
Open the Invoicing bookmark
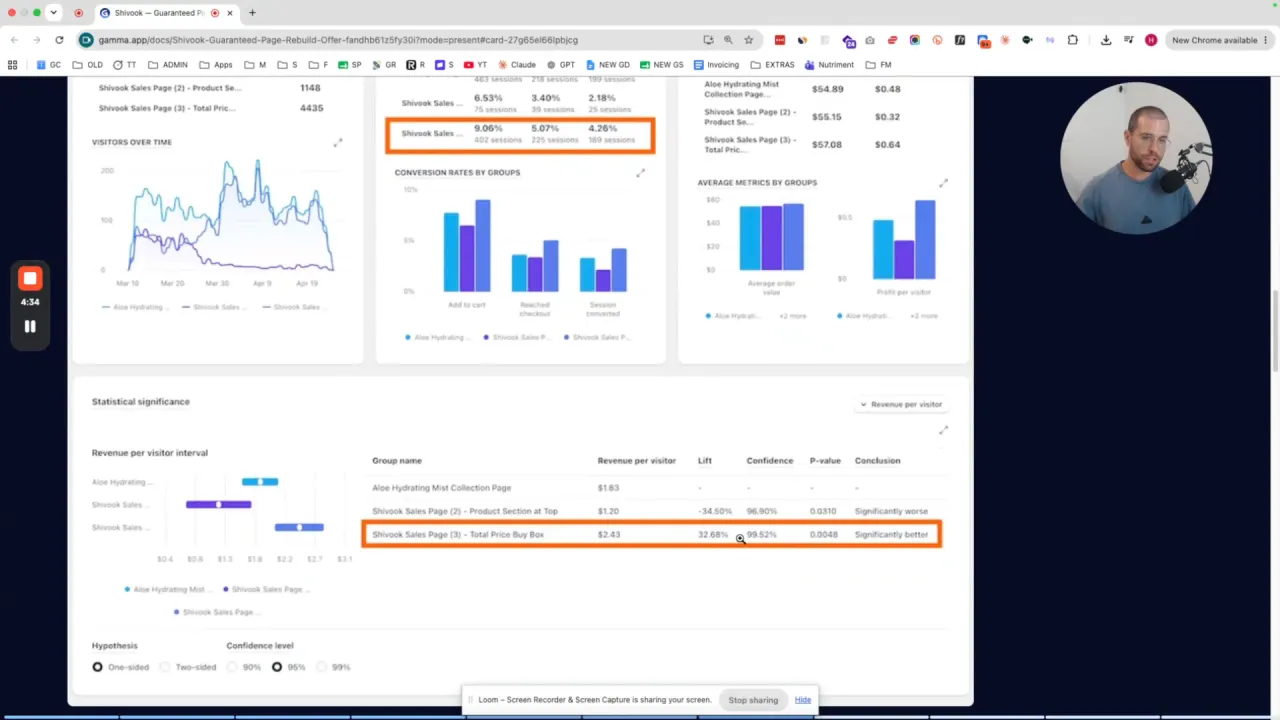(716, 65)
